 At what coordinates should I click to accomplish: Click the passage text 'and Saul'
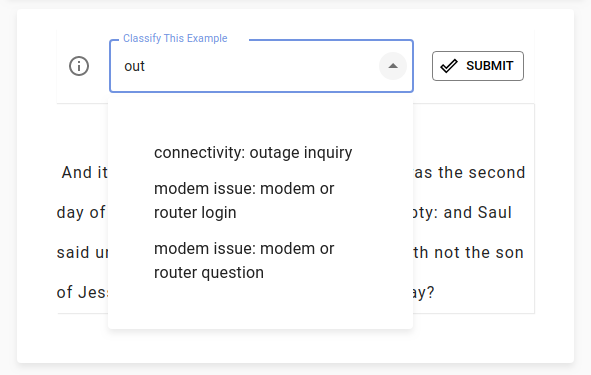[478, 213]
